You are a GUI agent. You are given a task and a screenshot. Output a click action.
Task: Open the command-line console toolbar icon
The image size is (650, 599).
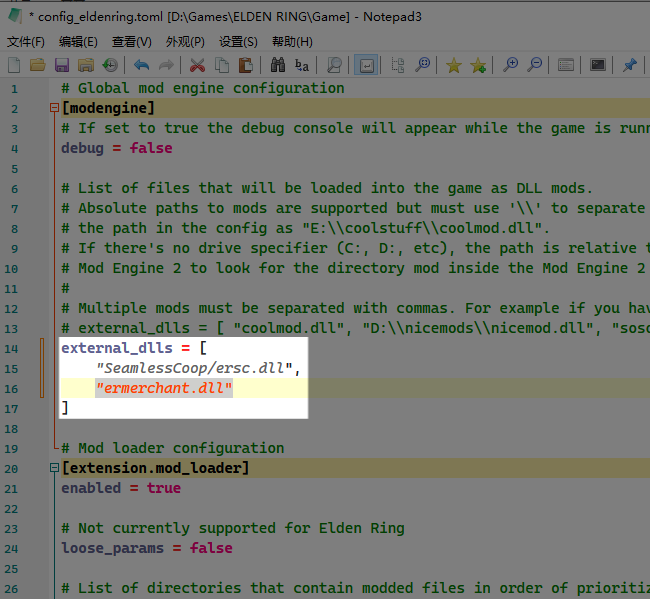coord(598,65)
